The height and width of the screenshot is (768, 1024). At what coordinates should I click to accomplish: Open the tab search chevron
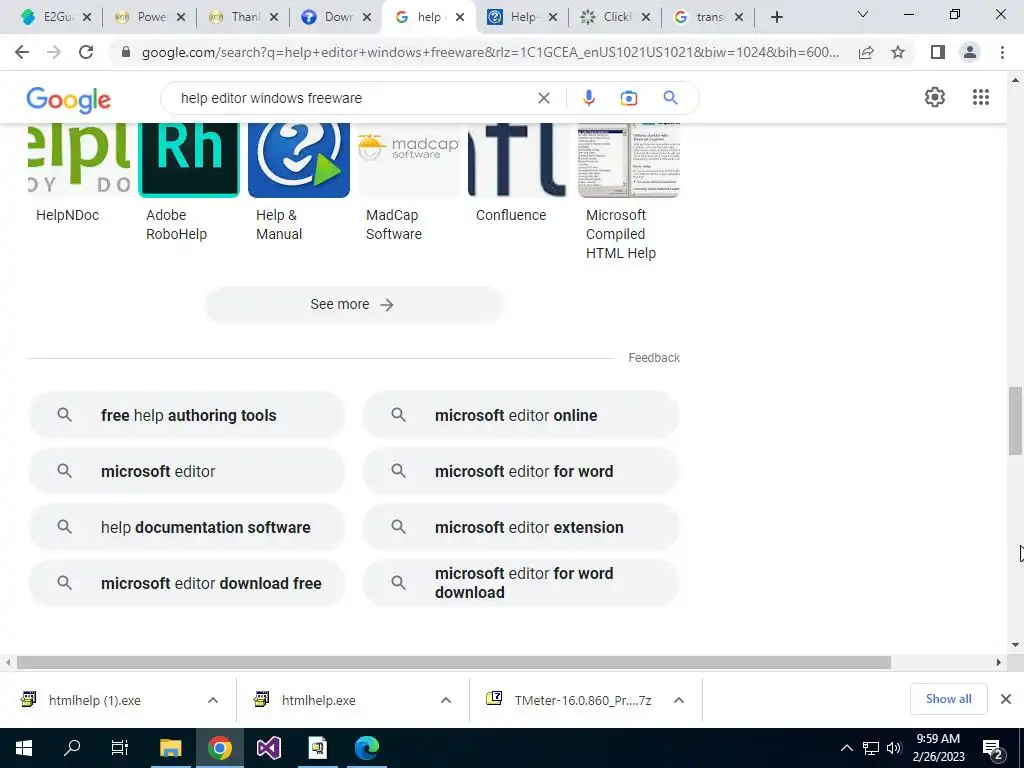863,14
